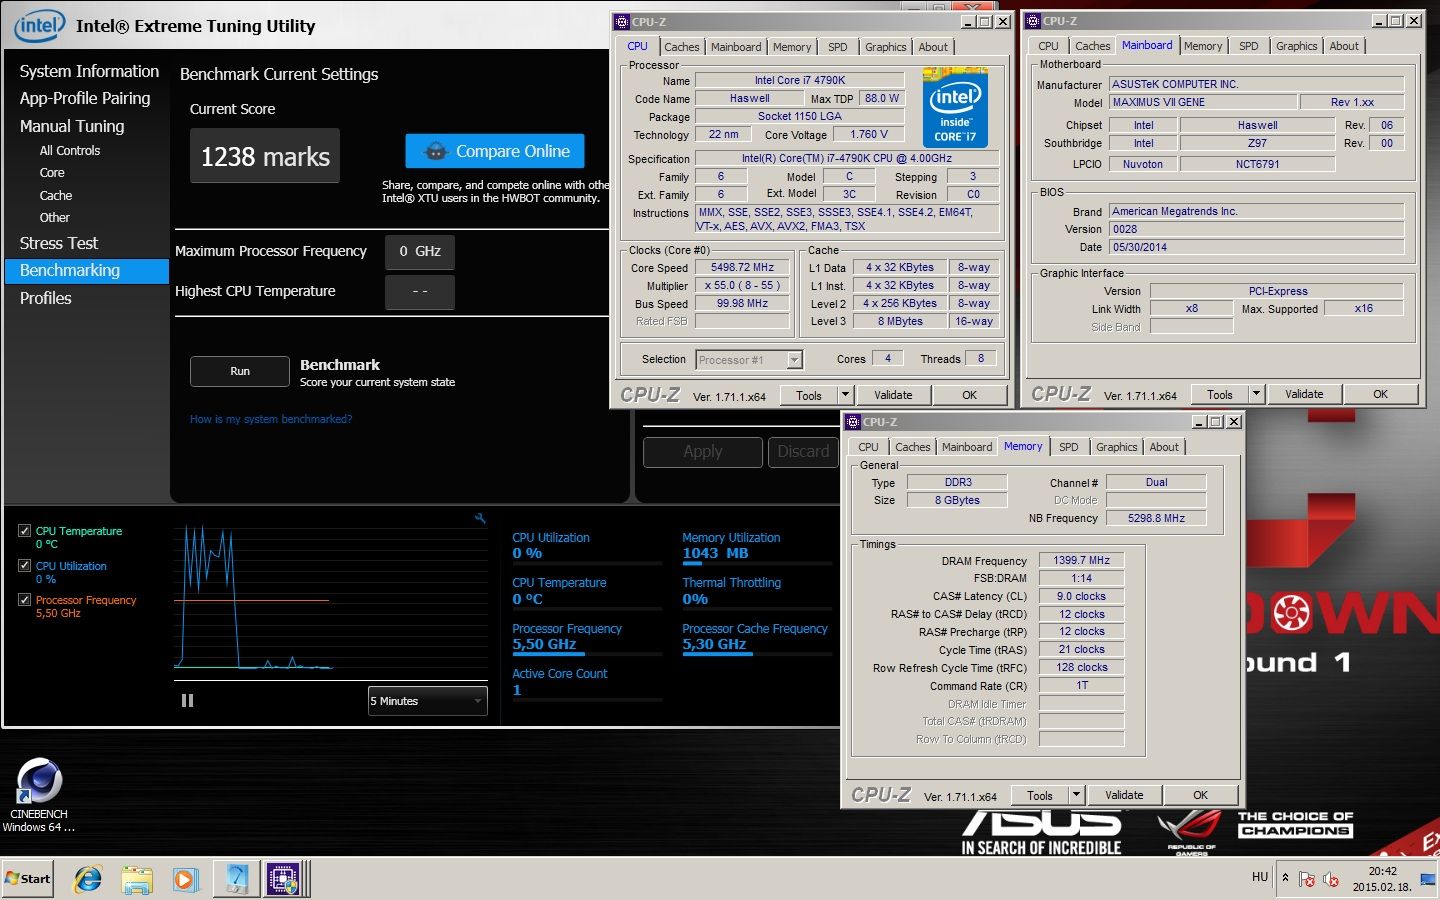Open System Information section
Image resolution: width=1440 pixels, height=900 pixels.
pyautogui.click(x=89, y=72)
